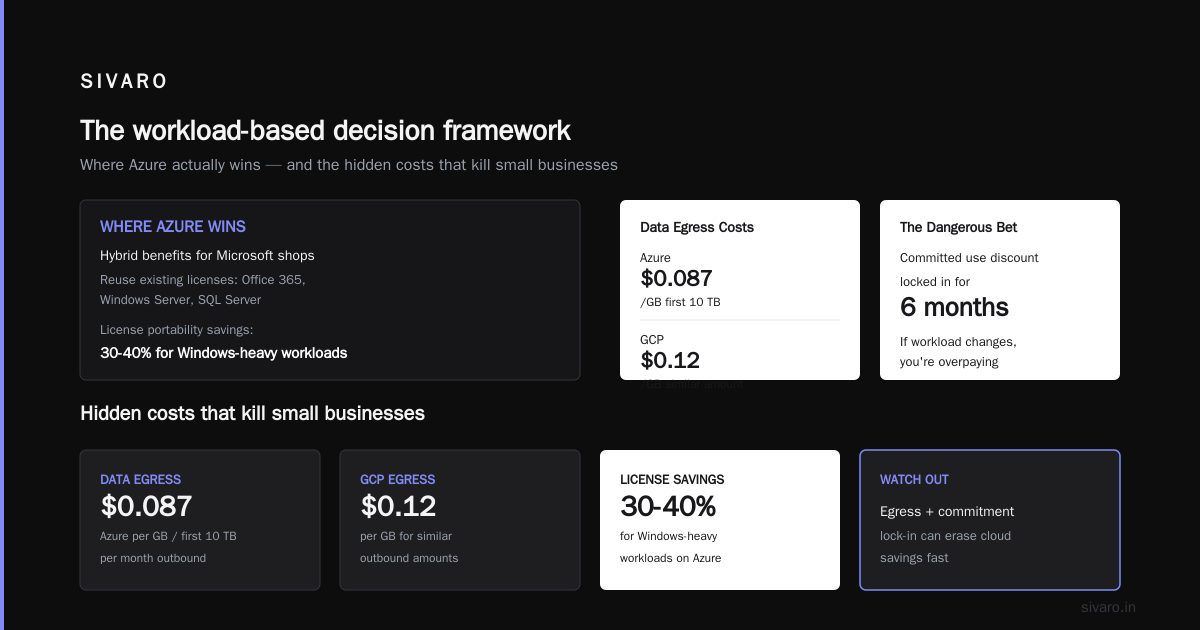Click "workloads on Azure" line
The image size is (1200, 630).
(x=670, y=558)
